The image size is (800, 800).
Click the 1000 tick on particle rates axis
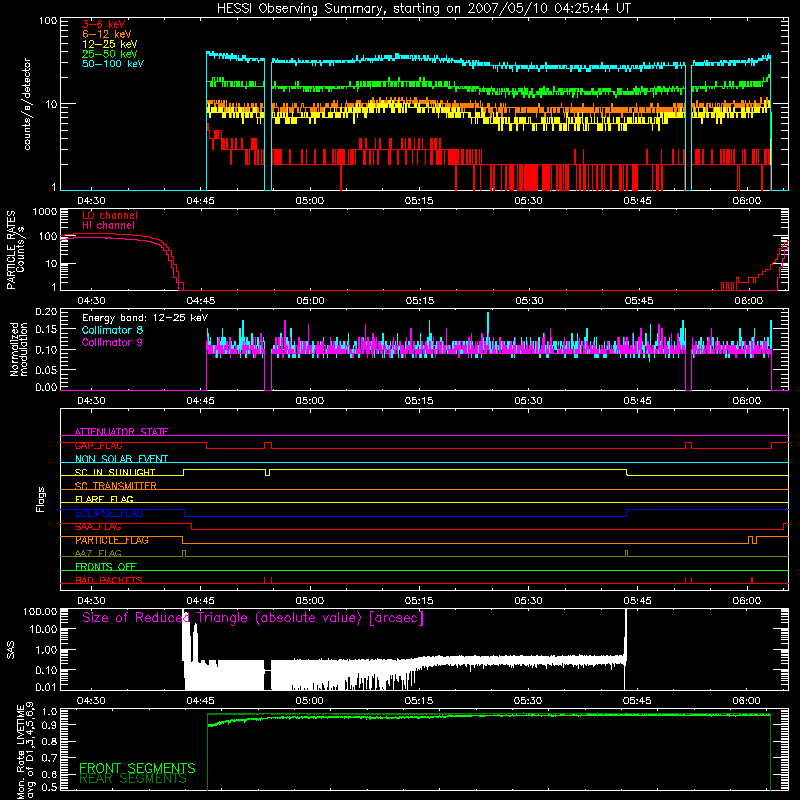pos(44,211)
